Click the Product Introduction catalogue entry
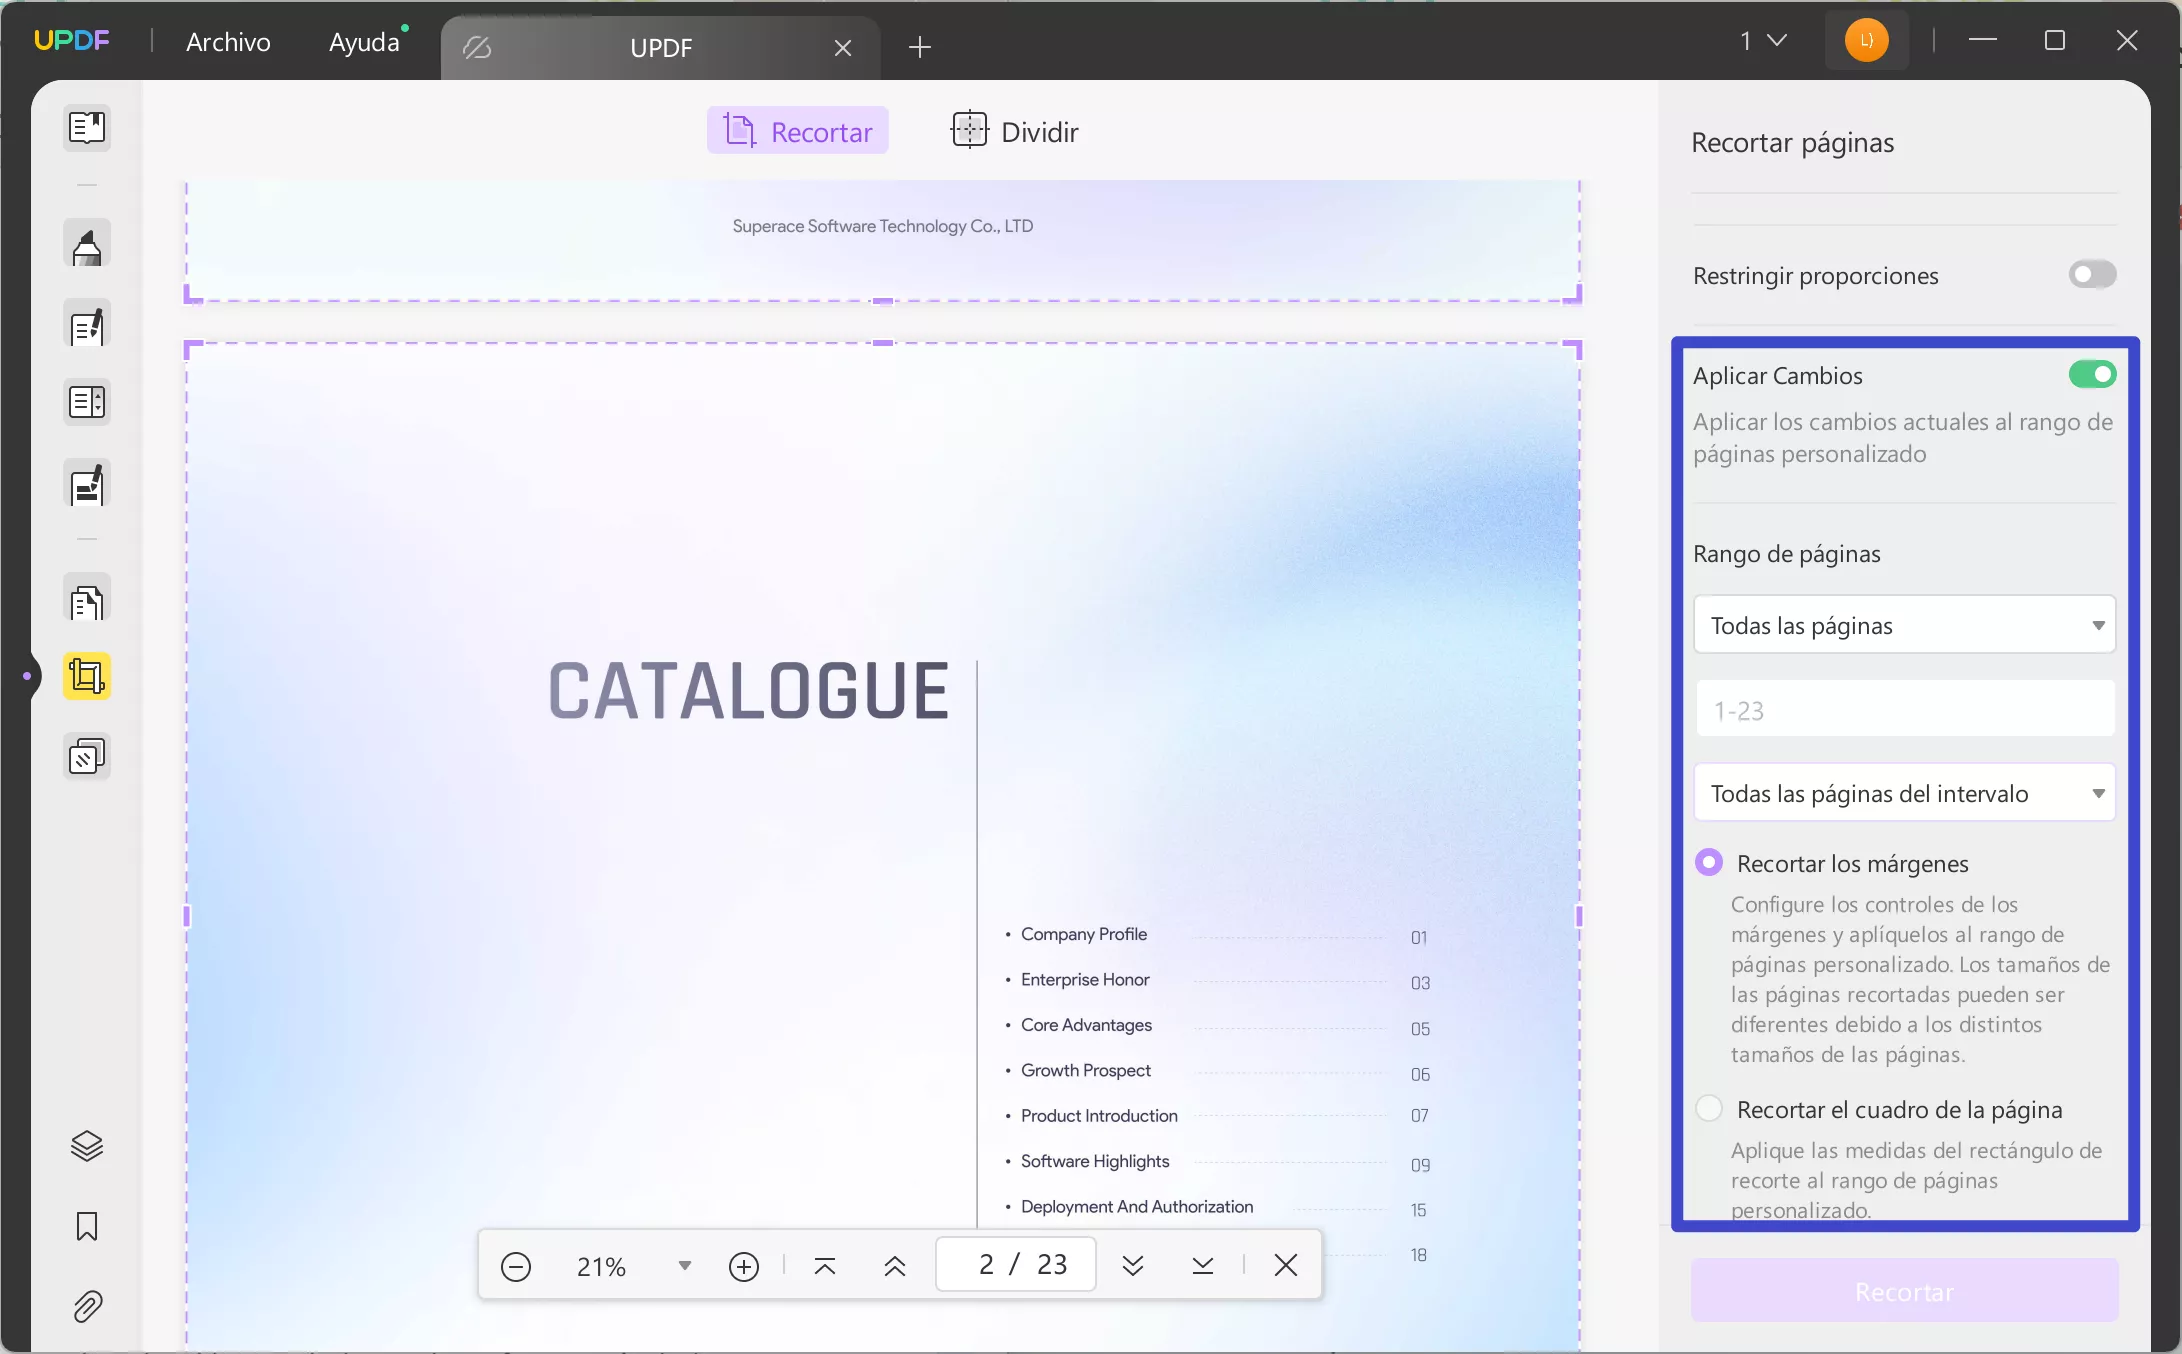 1099,1116
